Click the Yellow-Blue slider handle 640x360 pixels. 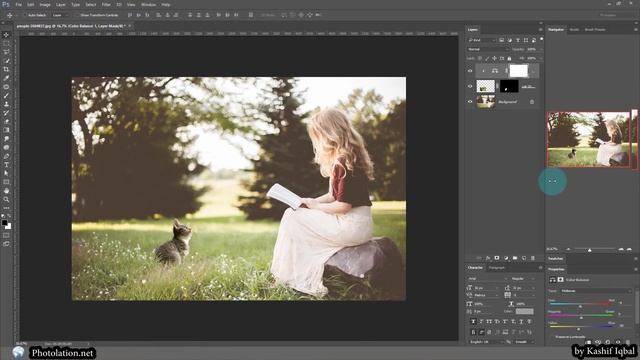pos(578,329)
